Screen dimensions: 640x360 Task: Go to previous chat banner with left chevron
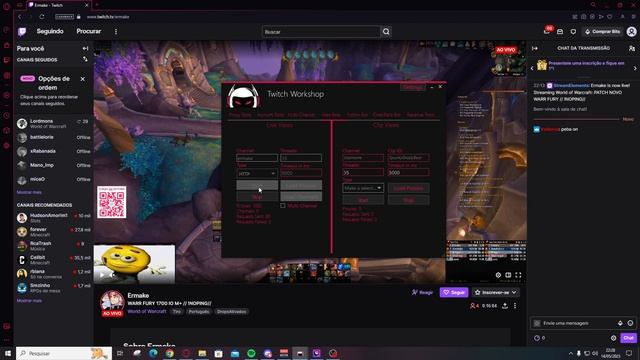(532, 68)
